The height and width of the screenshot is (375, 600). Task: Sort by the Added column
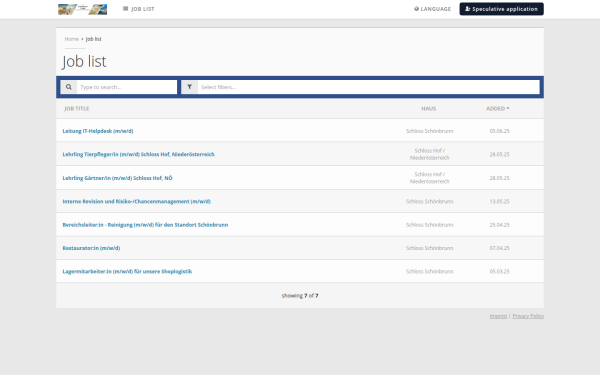[x=497, y=109]
